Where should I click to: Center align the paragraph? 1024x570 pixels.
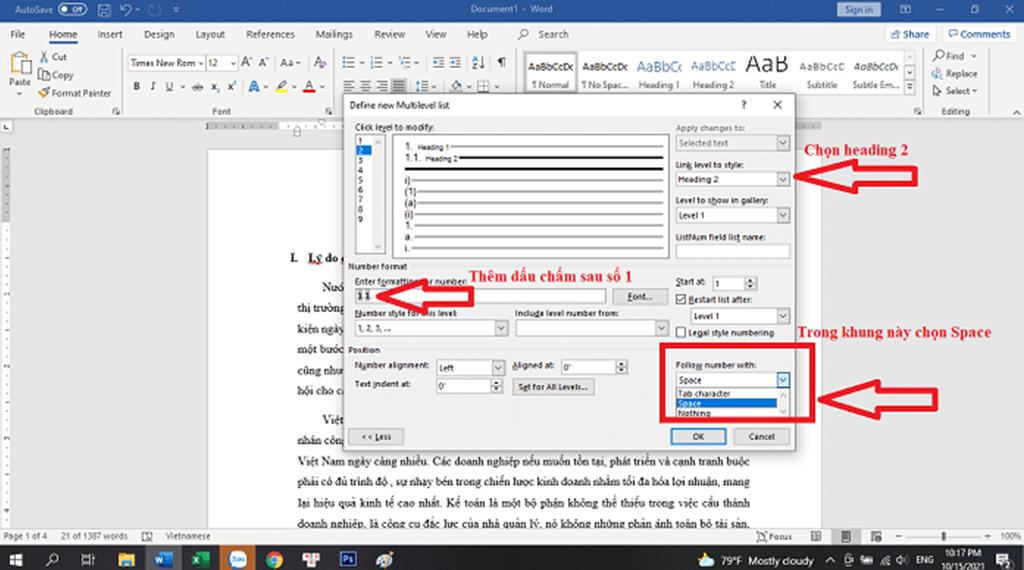tap(365, 86)
